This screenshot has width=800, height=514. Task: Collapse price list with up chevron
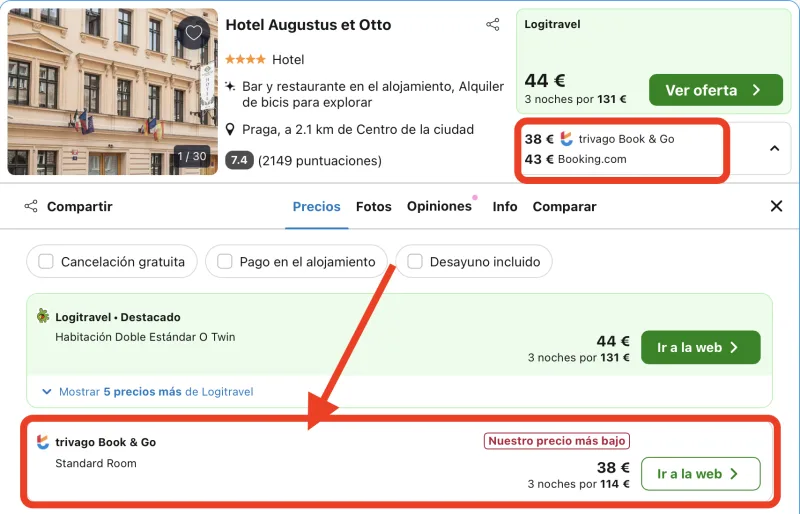(774, 149)
